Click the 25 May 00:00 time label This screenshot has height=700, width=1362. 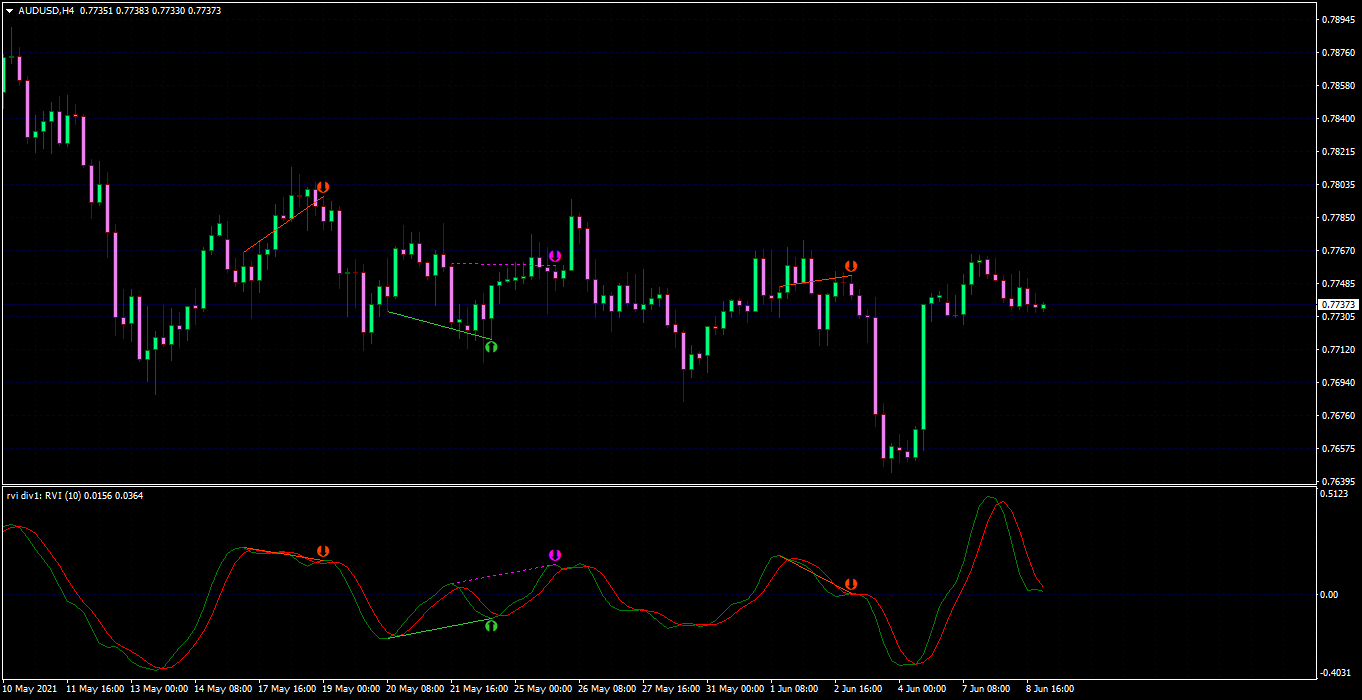coord(543,689)
